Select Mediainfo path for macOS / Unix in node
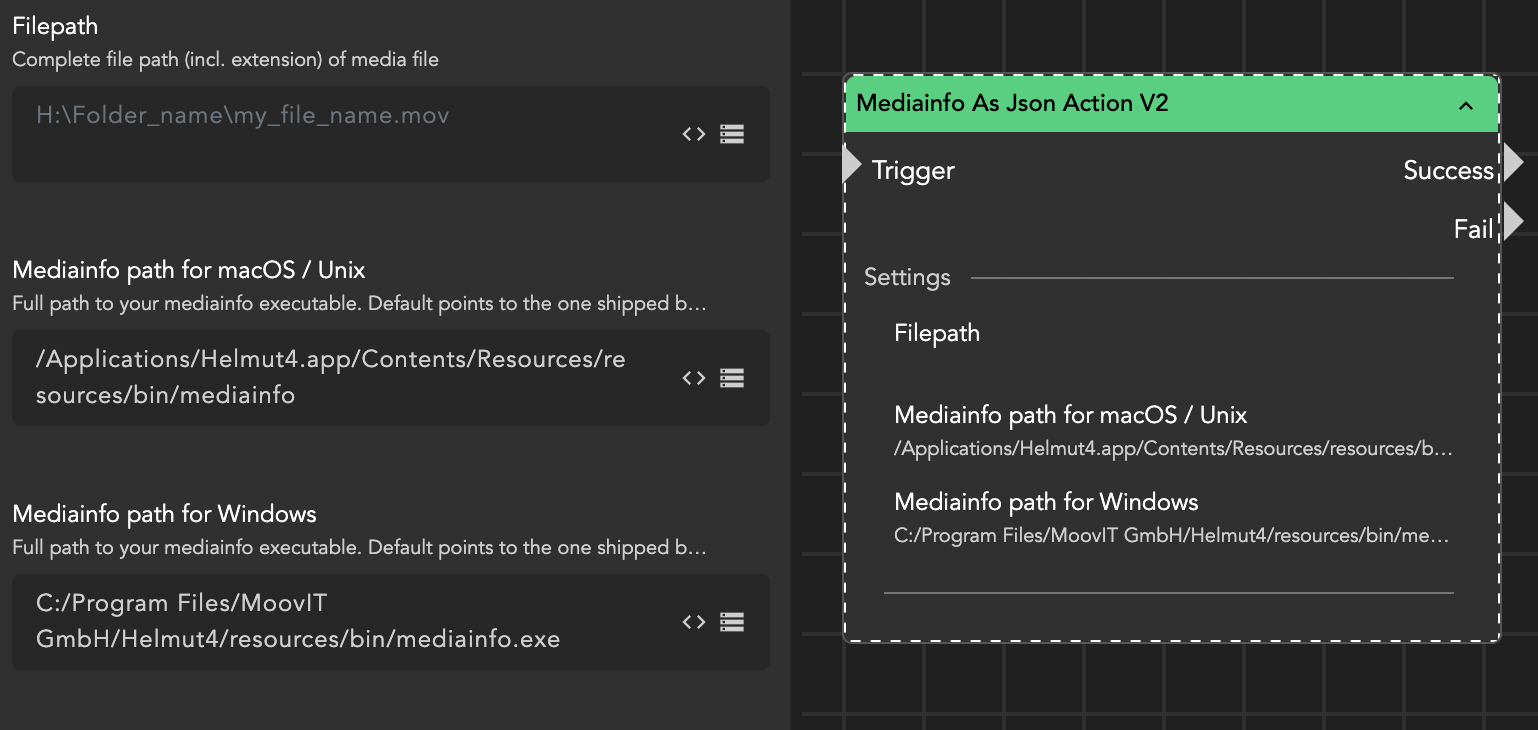 coord(1070,415)
